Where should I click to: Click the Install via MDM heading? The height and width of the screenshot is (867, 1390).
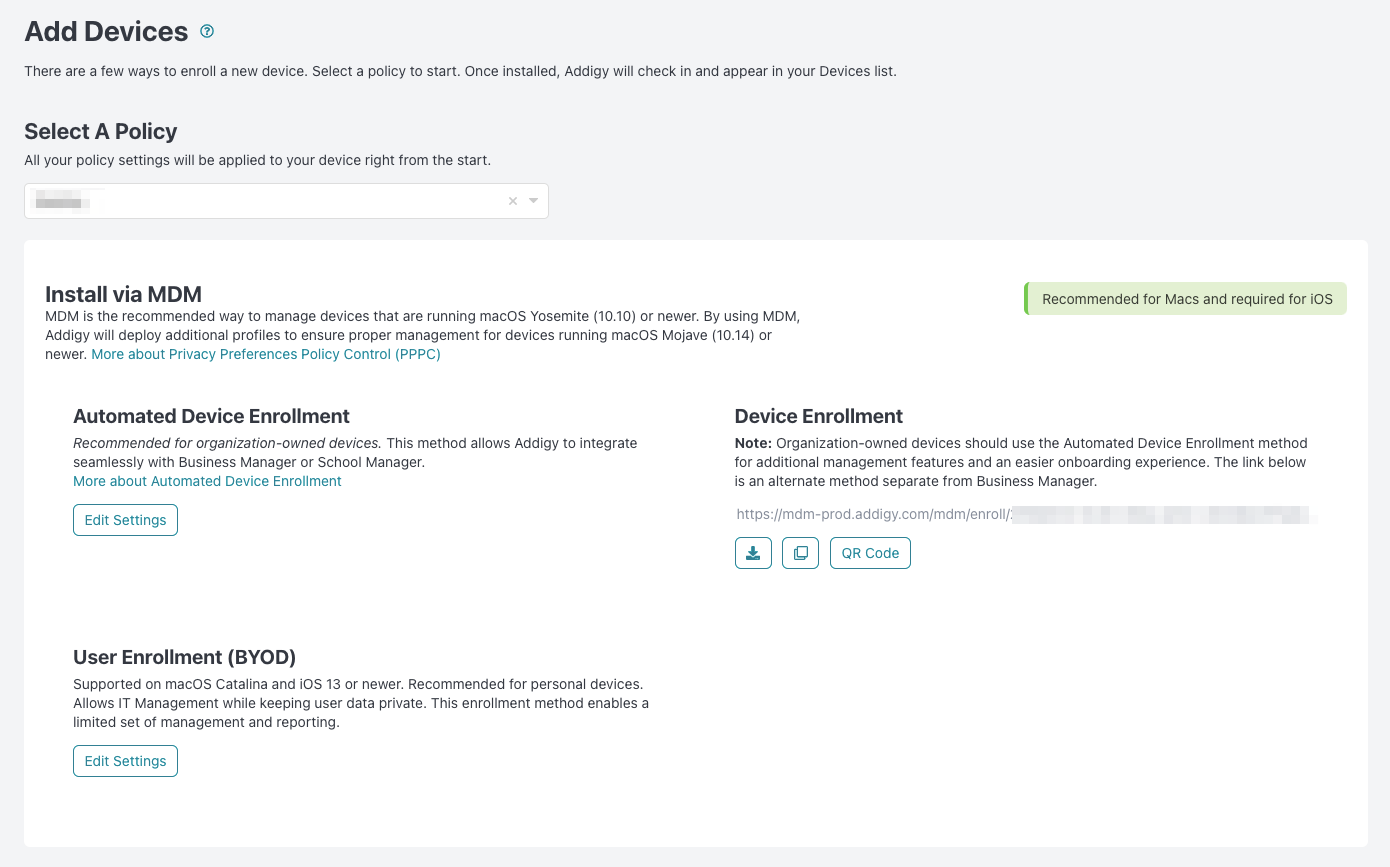[123, 294]
